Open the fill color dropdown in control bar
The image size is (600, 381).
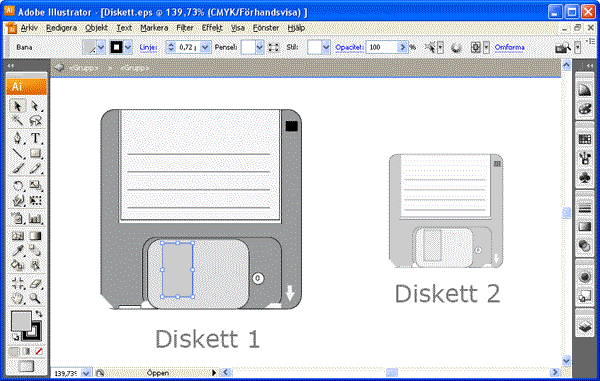coord(101,47)
